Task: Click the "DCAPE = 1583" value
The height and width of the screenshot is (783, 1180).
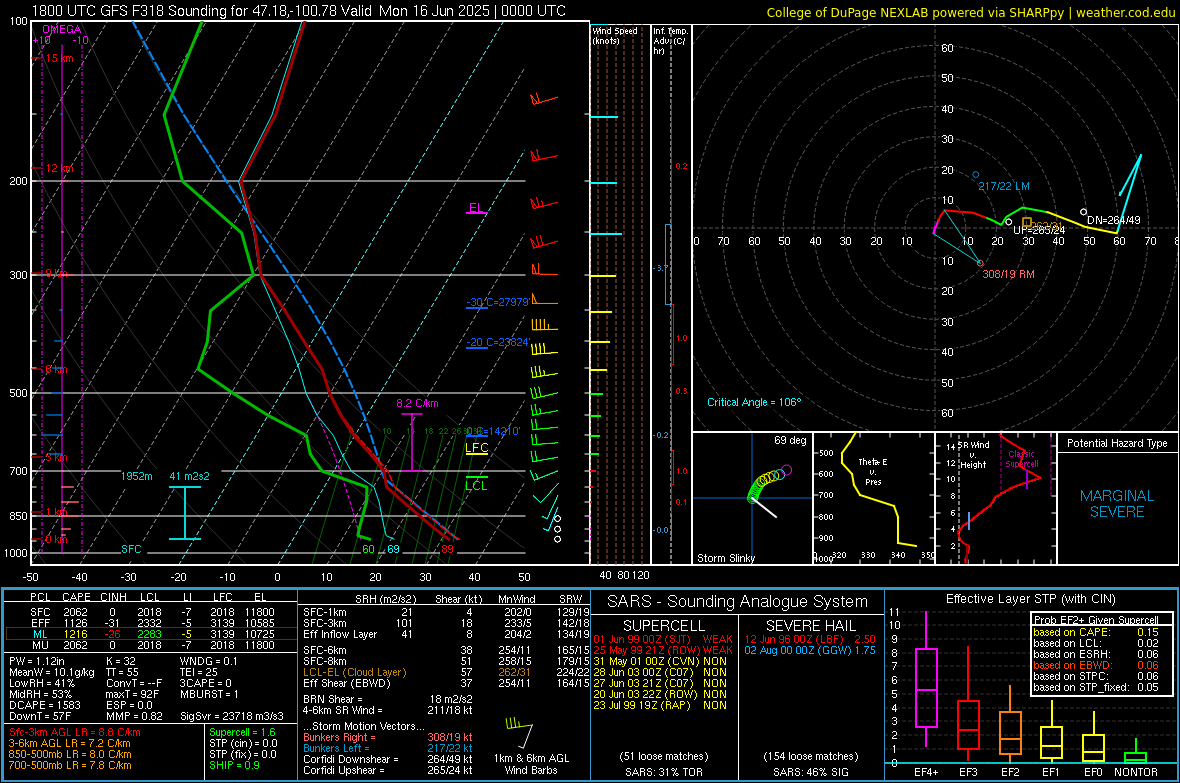Action: (x=42, y=705)
